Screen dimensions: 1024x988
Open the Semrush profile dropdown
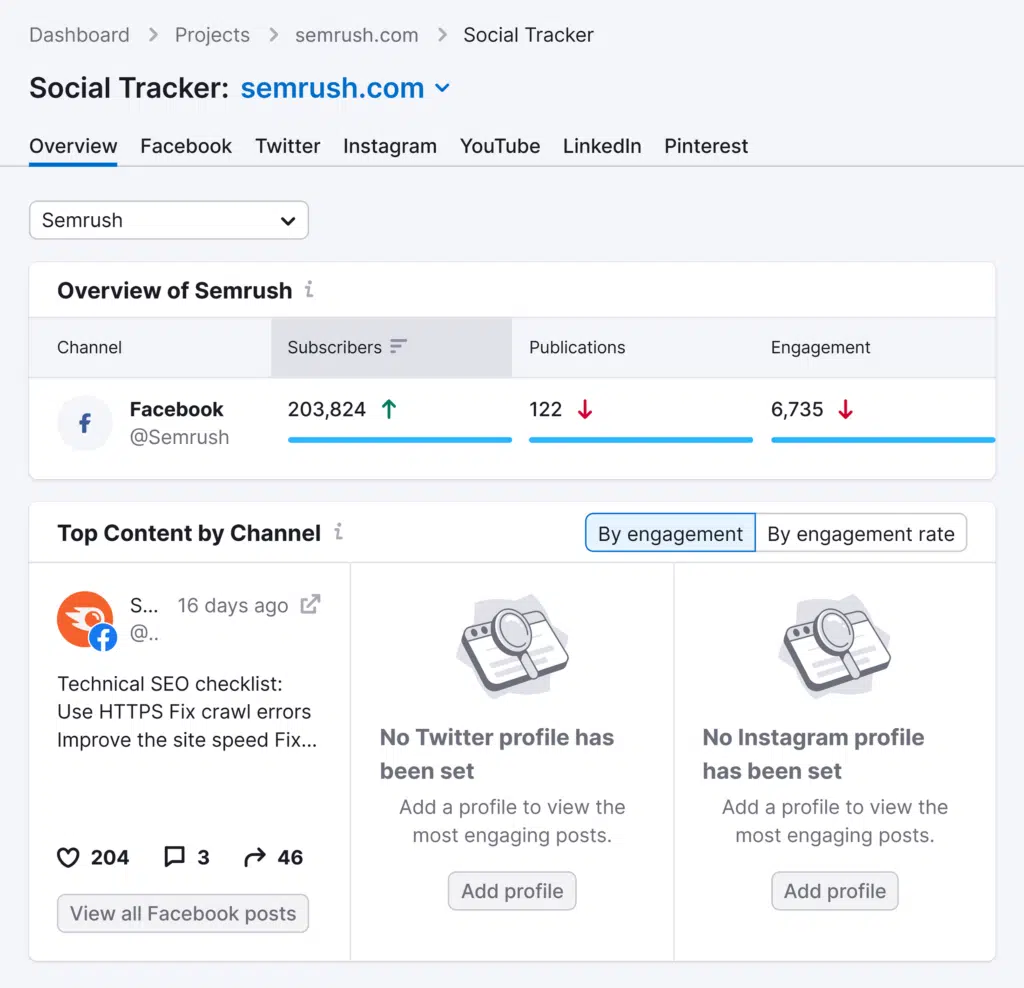pos(169,220)
